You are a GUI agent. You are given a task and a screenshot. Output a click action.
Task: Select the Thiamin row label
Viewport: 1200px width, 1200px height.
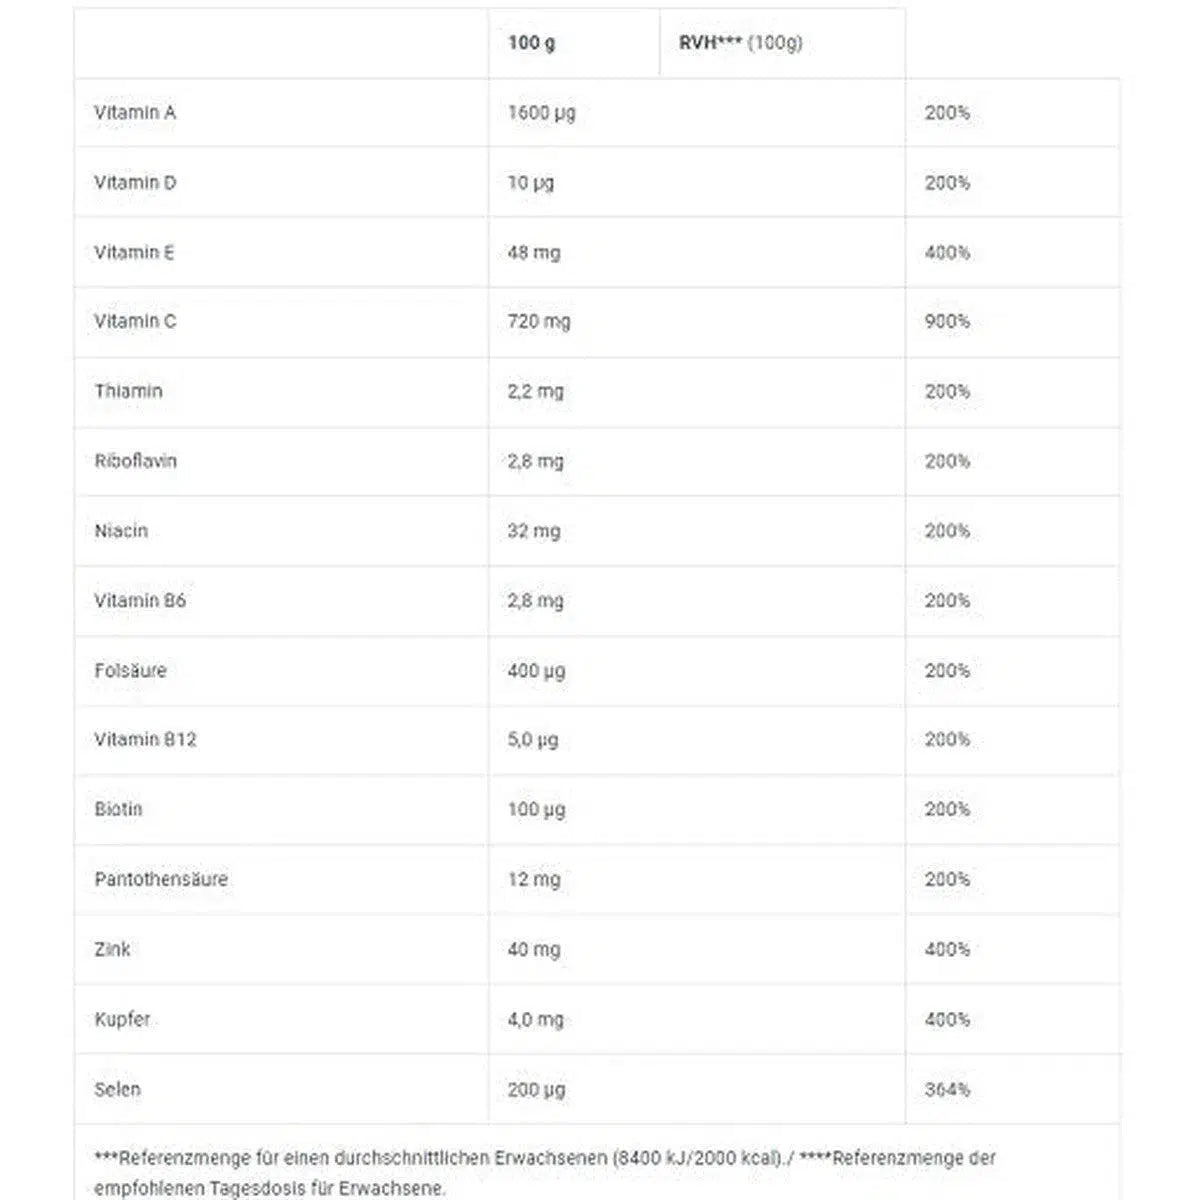(x=128, y=391)
